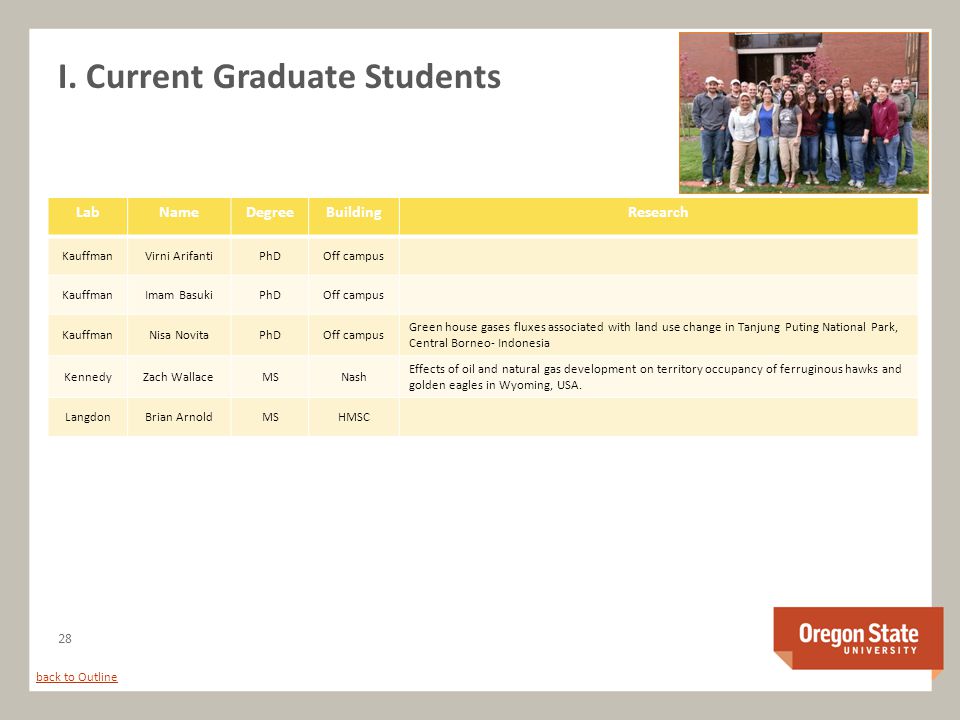960x720 pixels.
Task: Click the Tanjung Puting research description
Action: [653, 335]
